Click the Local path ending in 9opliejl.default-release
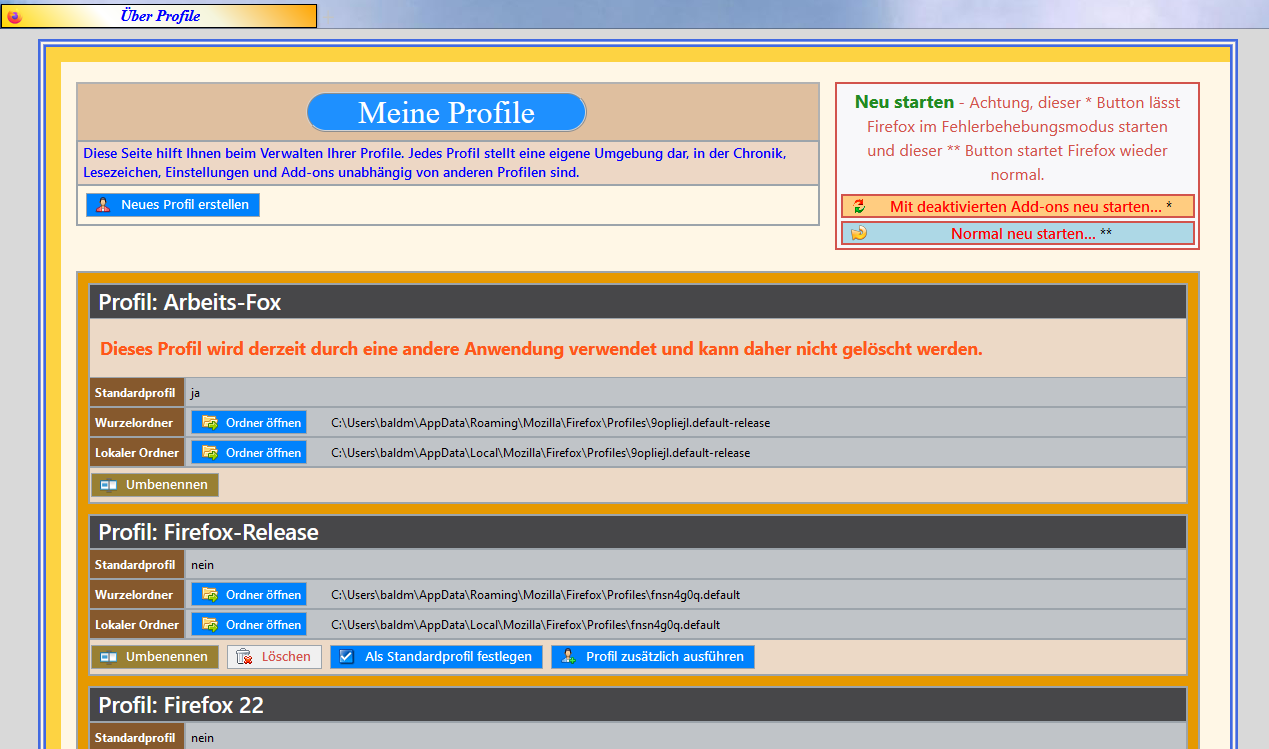This screenshot has width=1269, height=749. 540,453
